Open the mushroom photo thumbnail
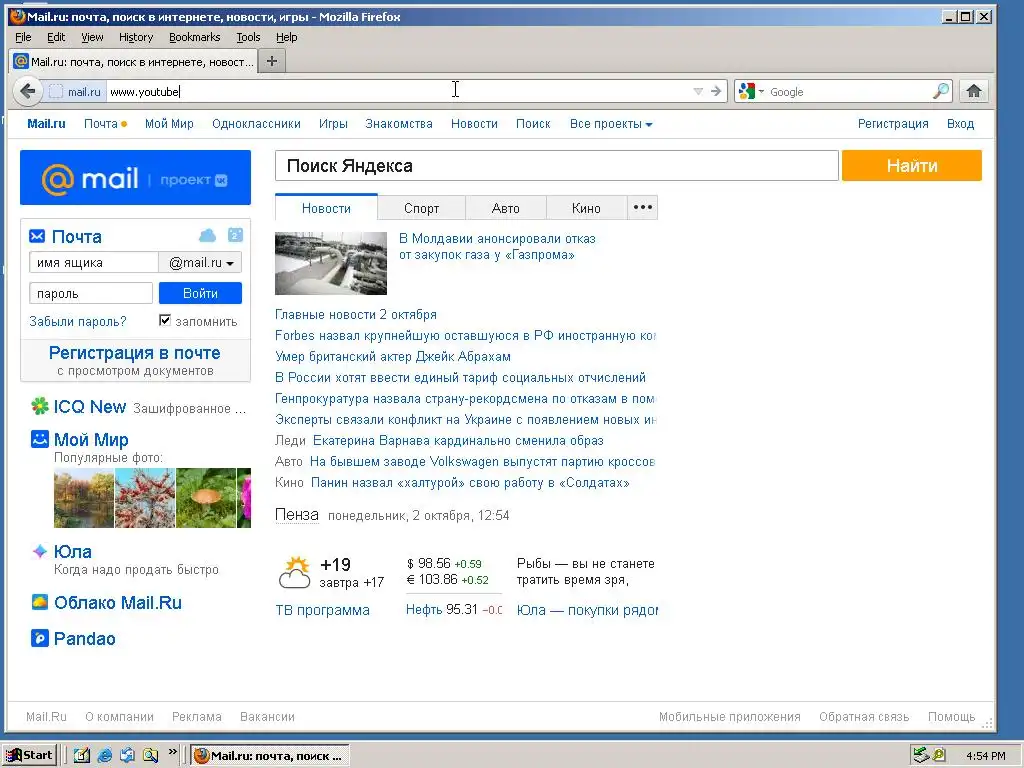 tap(206, 498)
